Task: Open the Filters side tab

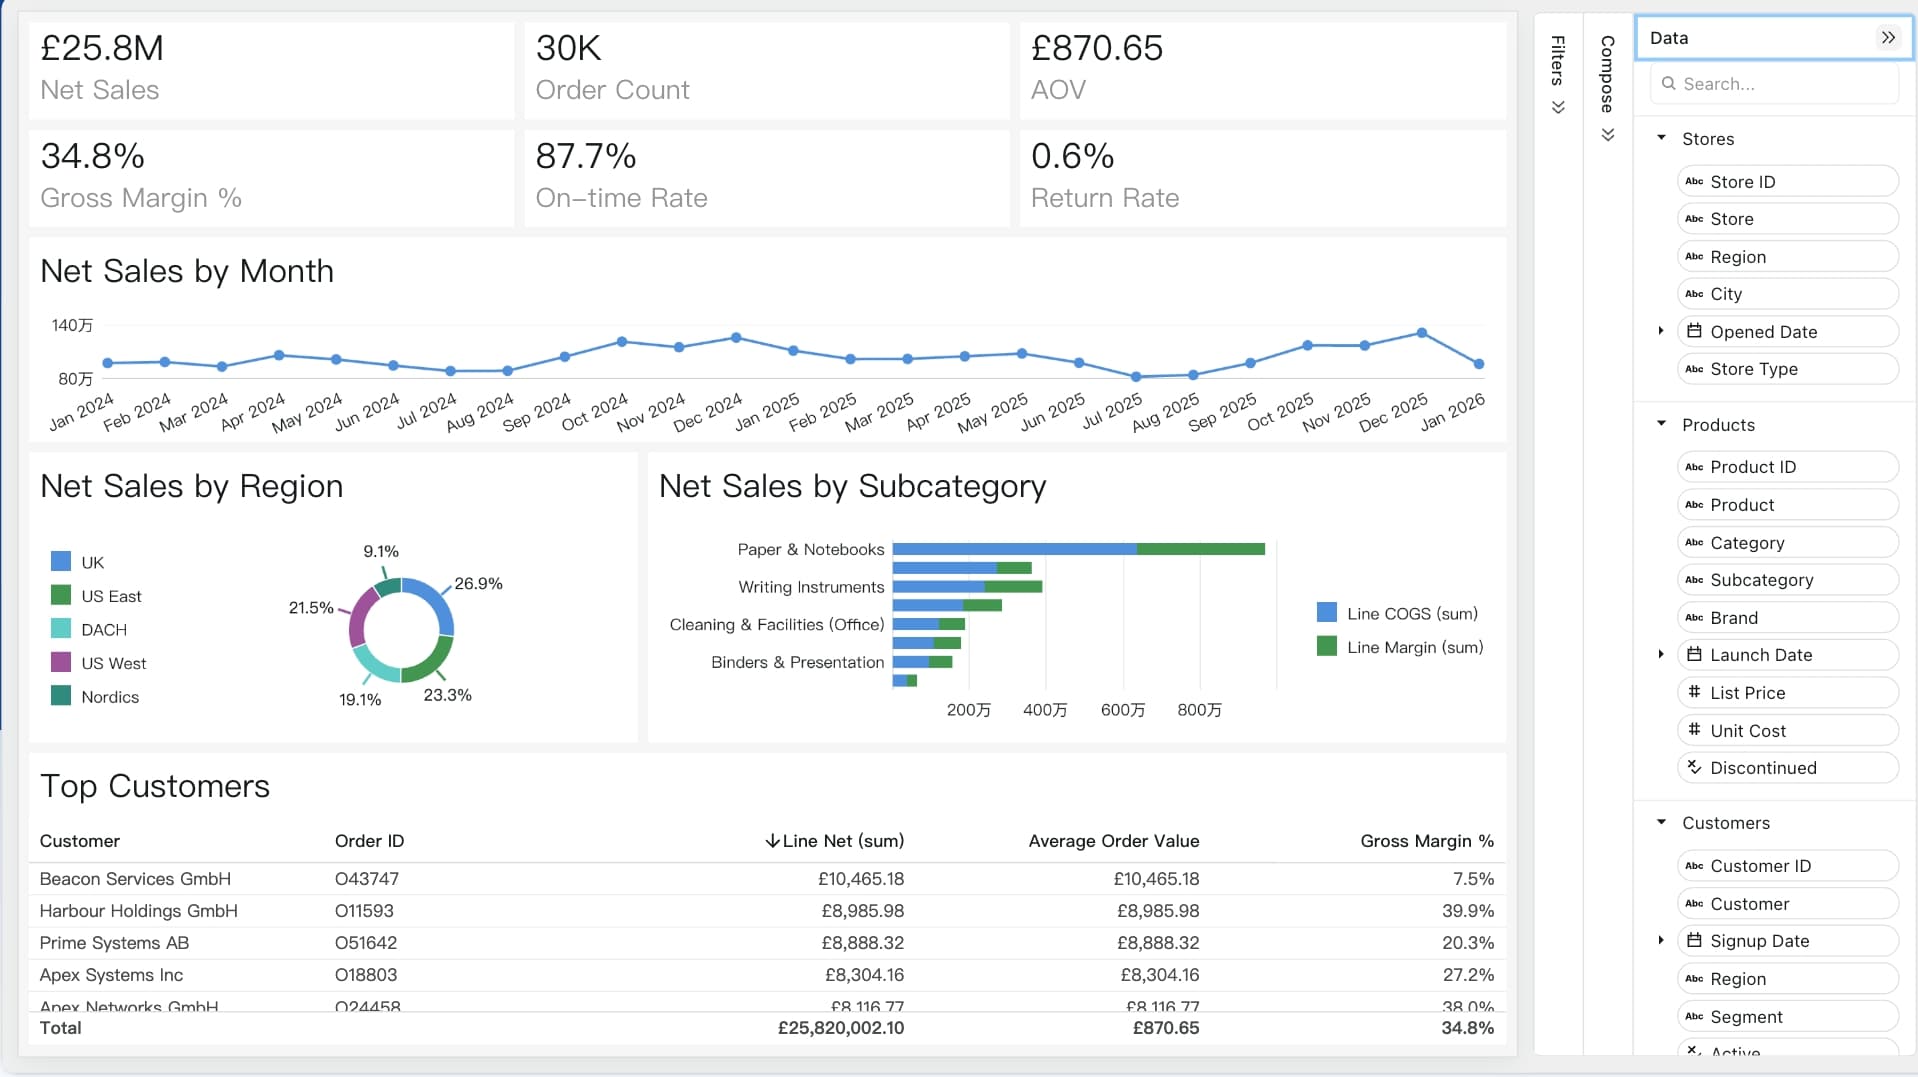Action: pos(1558,75)
